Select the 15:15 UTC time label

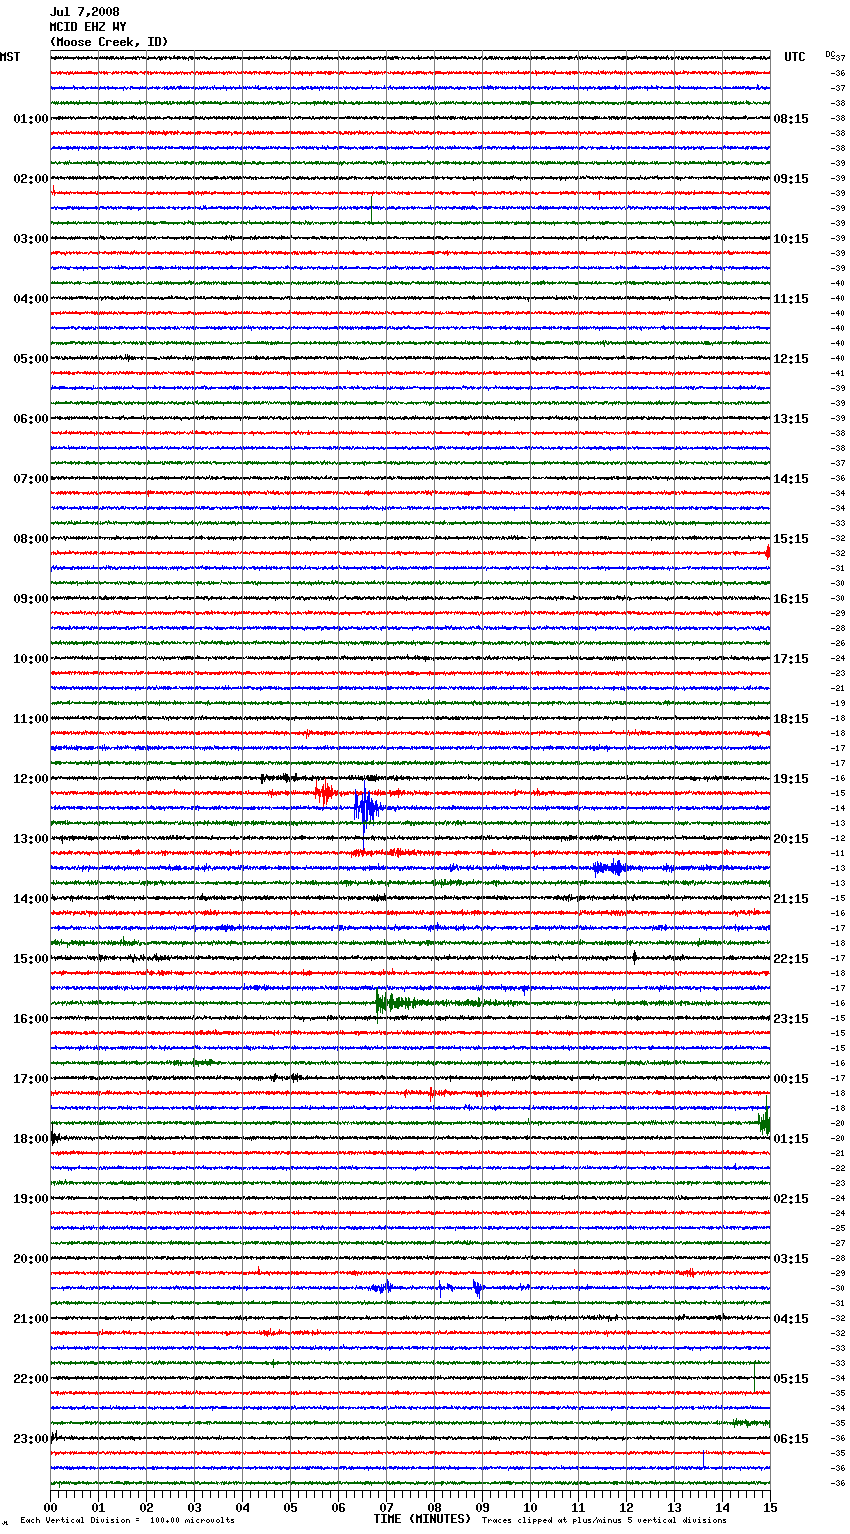click(x=791, y=539)
